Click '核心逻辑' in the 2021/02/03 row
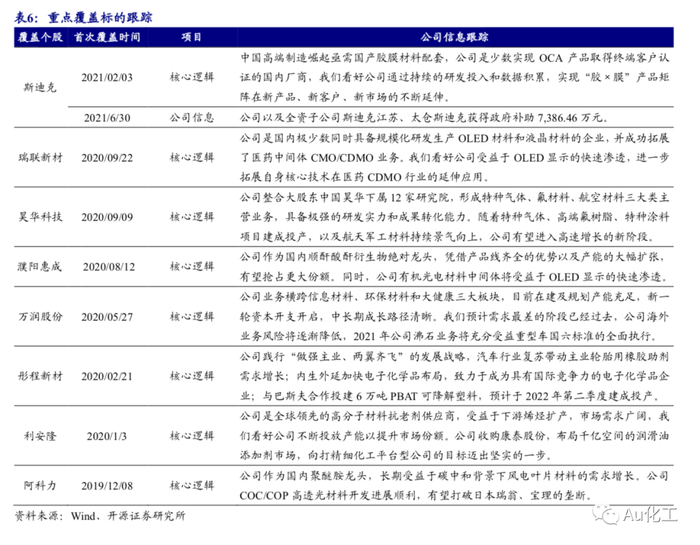The width and height of the screenshot is (700, 545). (x=192, y=77)
